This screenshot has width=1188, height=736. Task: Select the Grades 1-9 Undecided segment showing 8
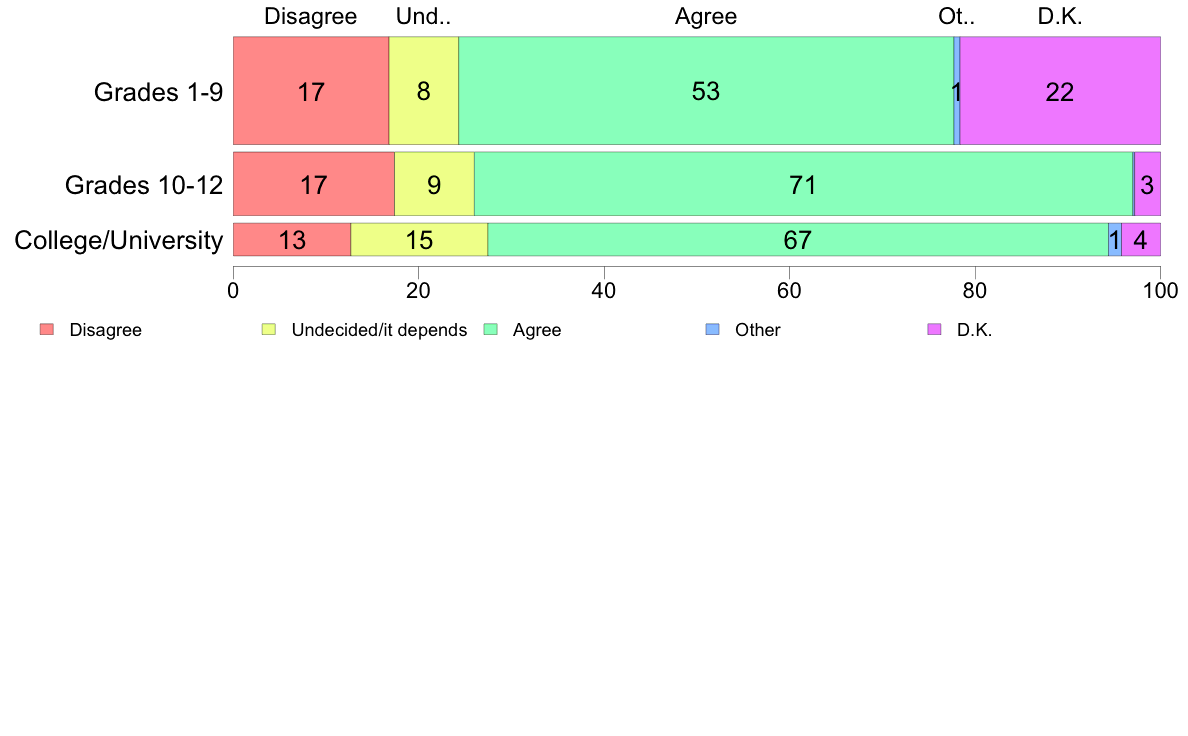click(424, 90)
